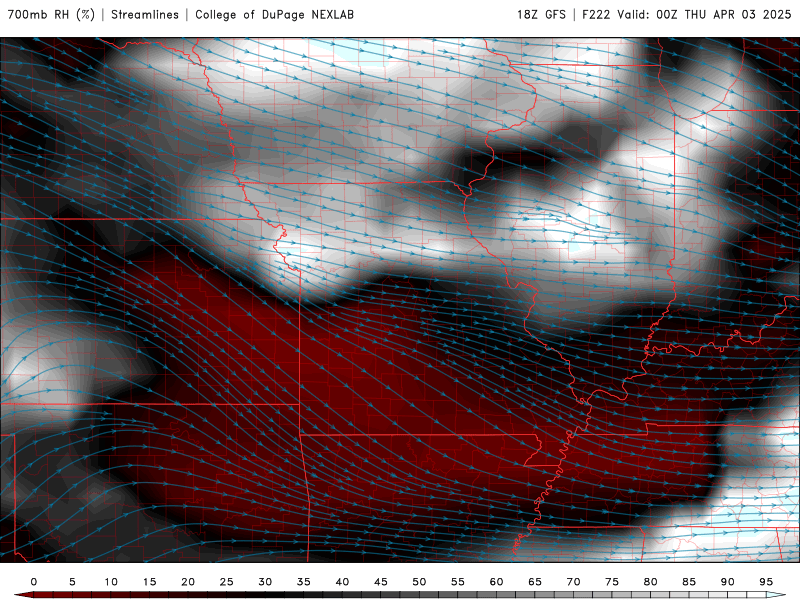Click the '50' label on the RH legend

(x=419, y=582)
